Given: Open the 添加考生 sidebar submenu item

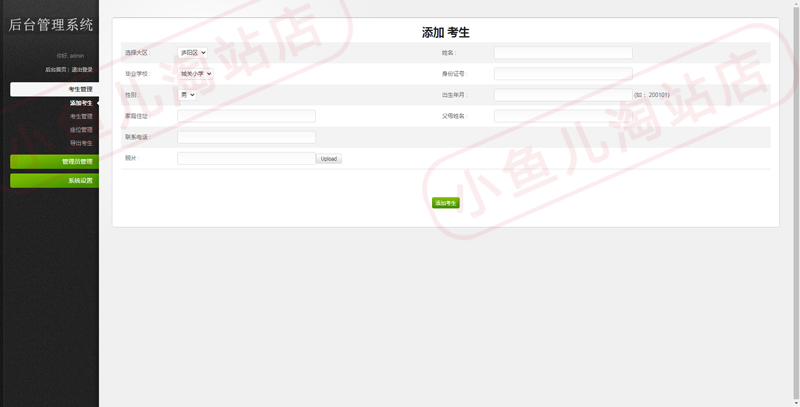Looking at the screenshot, I should [x=81, y=103].
